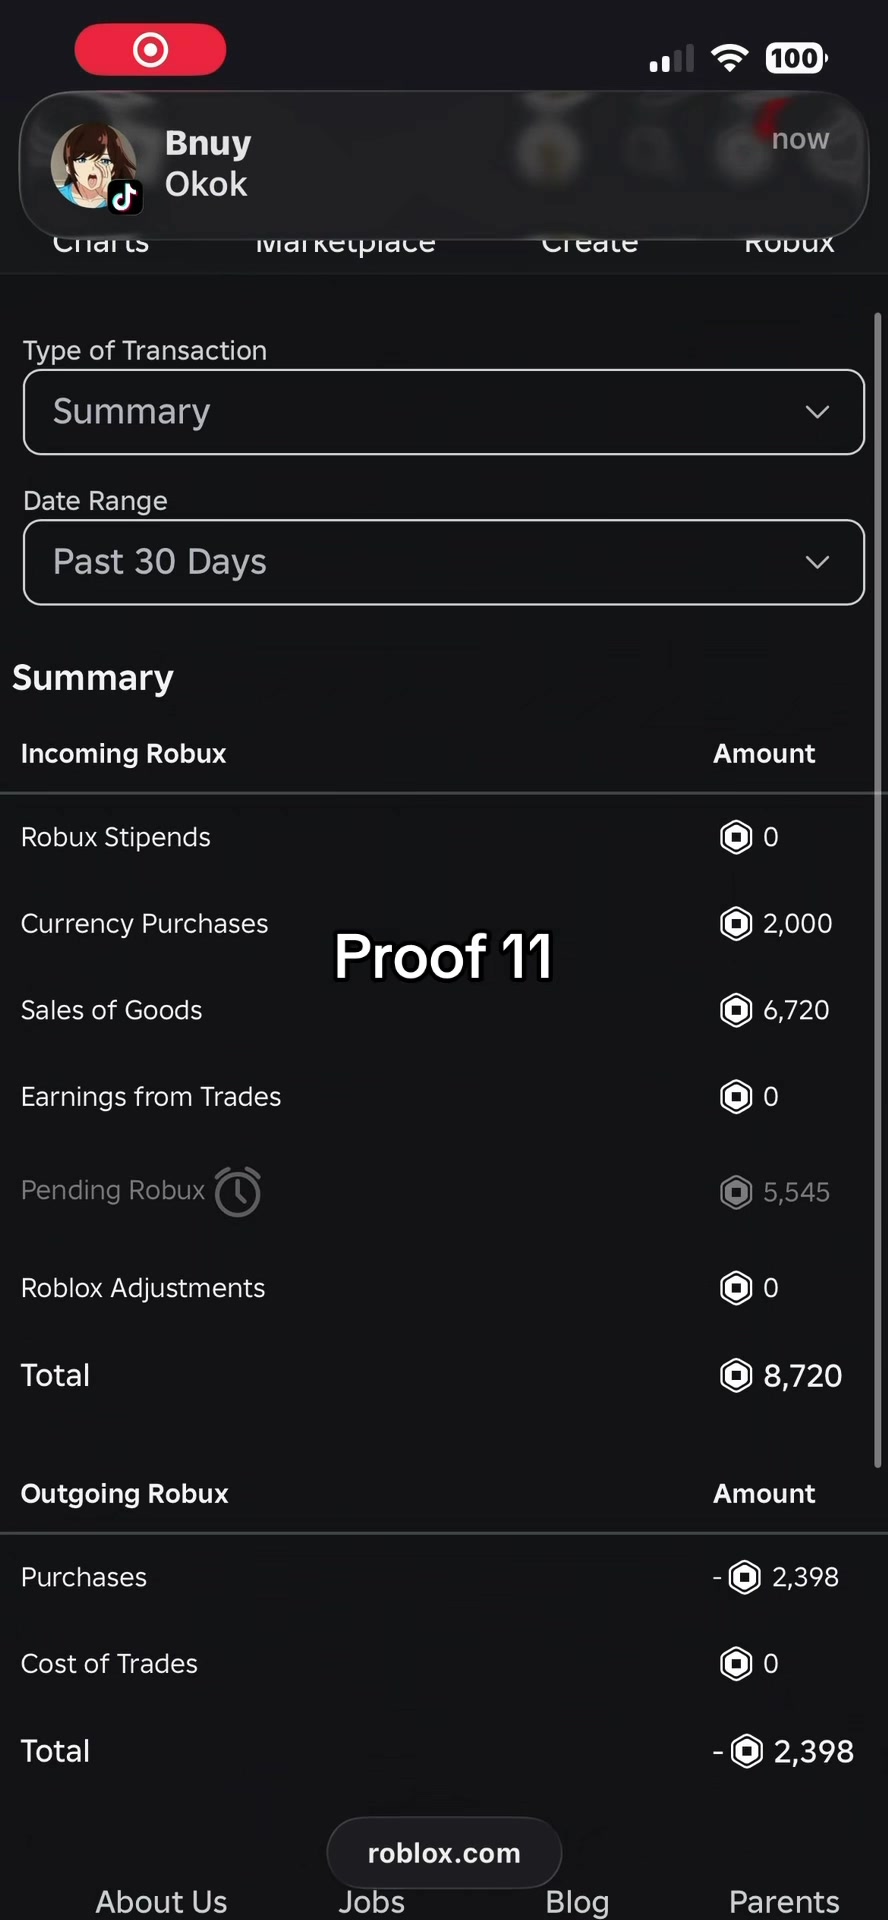Tap the roblox.com address pill
Image resolution: width=888 pixels, height=1920 pixels.
444,1853
